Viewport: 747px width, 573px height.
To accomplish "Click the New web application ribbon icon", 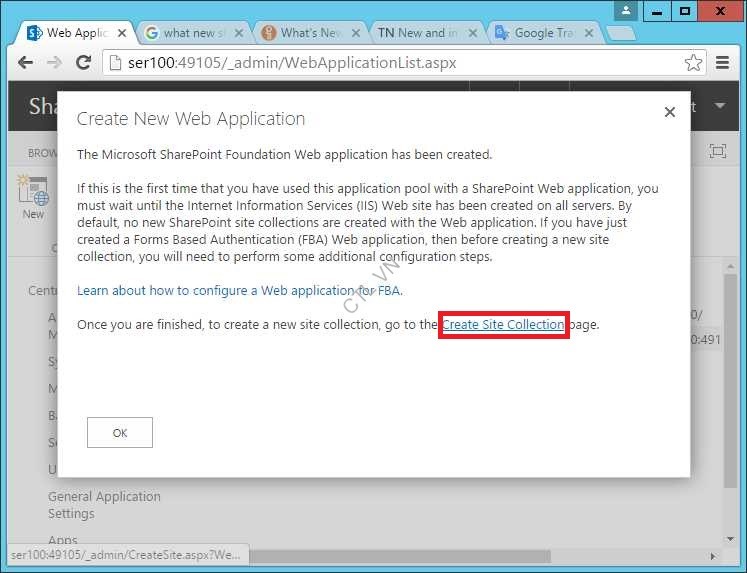I will pyautogui.click(x=33, y=196).
